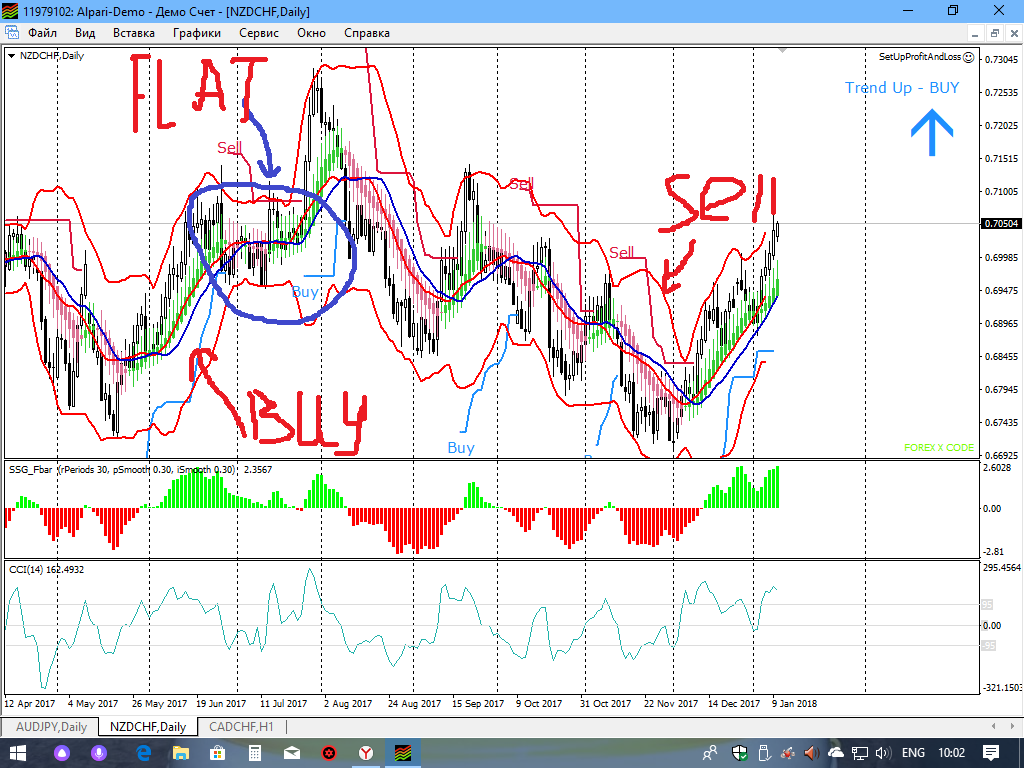This screenshot has width=1024, height=768.
Task: Open the Вид menu
Action: pyautogui.click(x=85, y=33)
